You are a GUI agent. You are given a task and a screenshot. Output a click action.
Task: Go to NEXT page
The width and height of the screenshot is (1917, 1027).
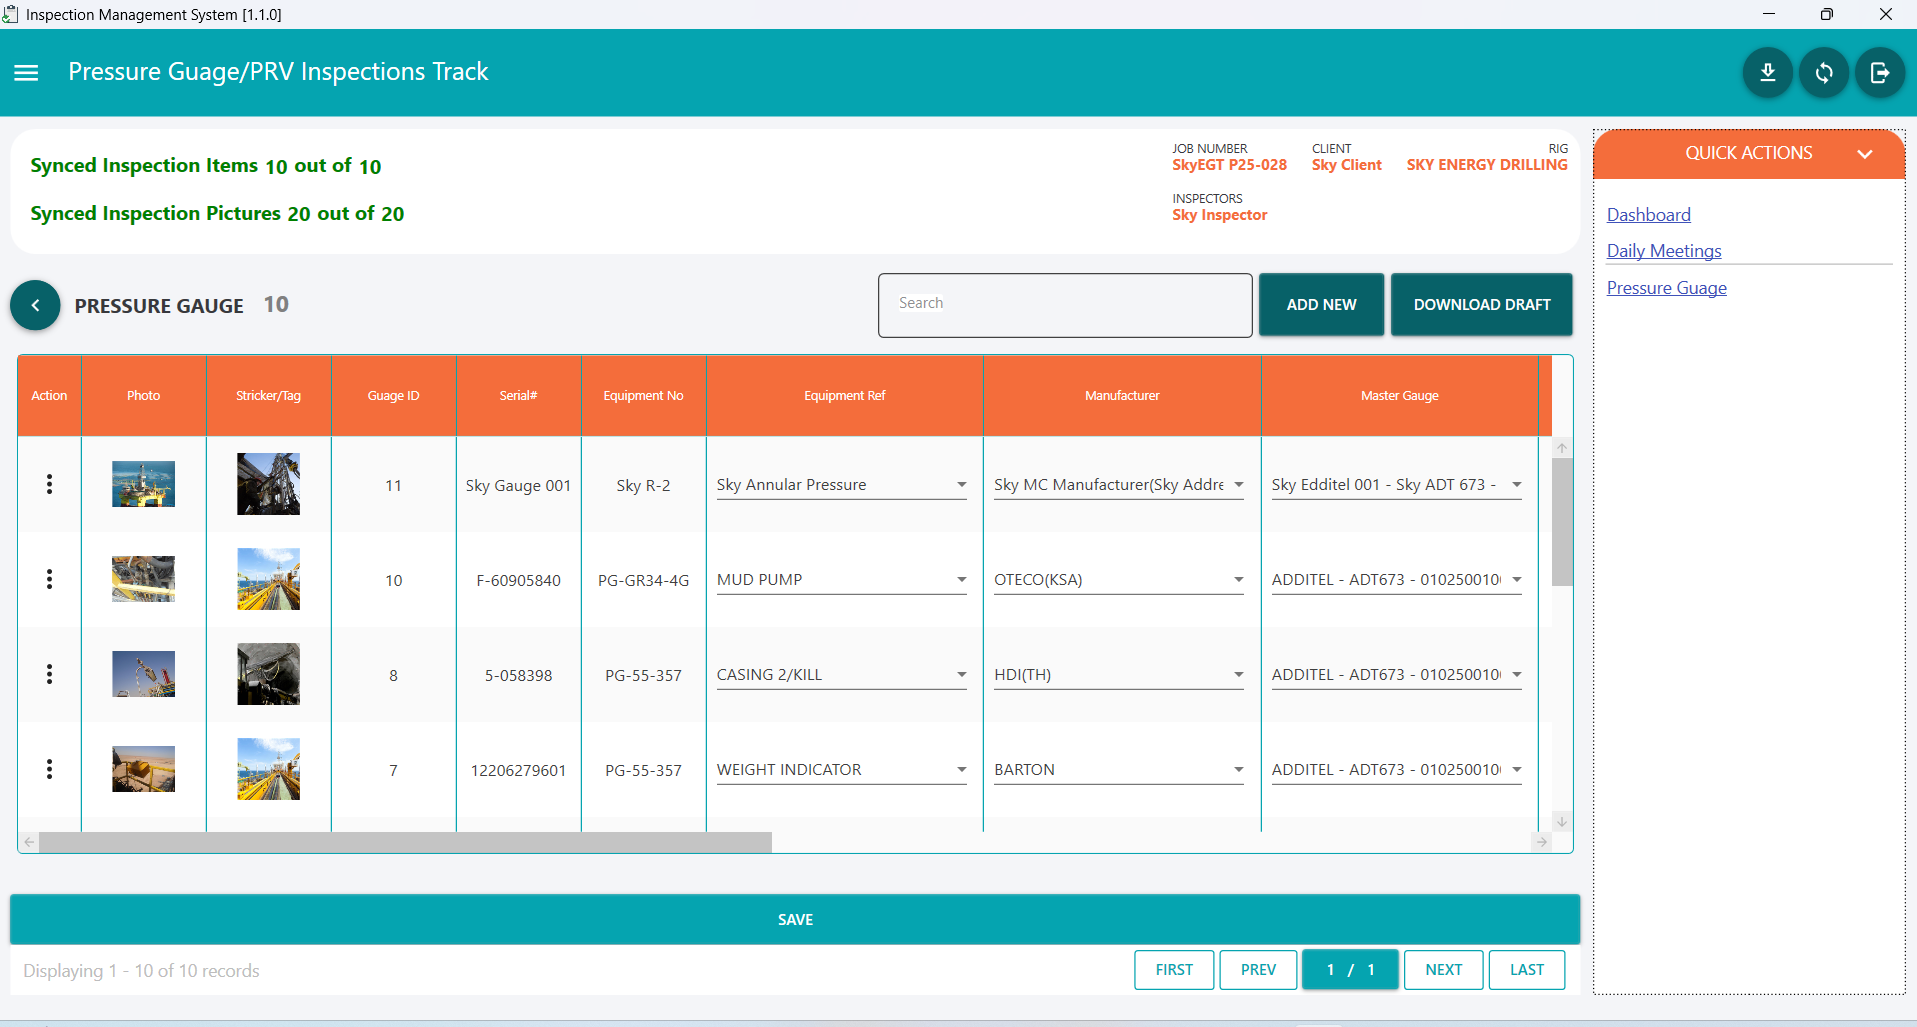point(1443,970)
